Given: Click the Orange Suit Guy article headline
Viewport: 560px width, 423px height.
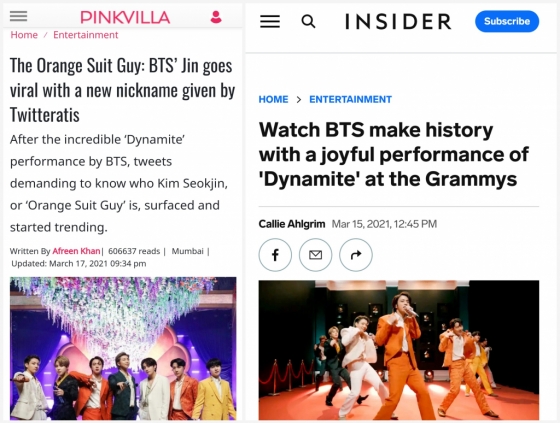Looking at the screenshot, I should click(x=122, y=90).
